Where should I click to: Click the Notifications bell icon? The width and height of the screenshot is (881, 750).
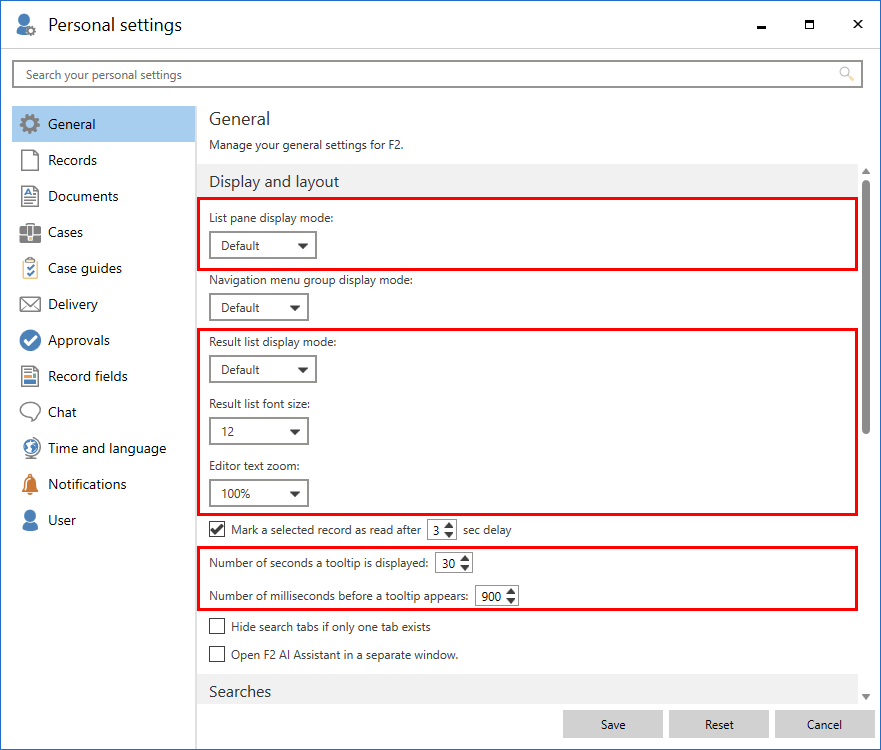click(x=30, y=484)
